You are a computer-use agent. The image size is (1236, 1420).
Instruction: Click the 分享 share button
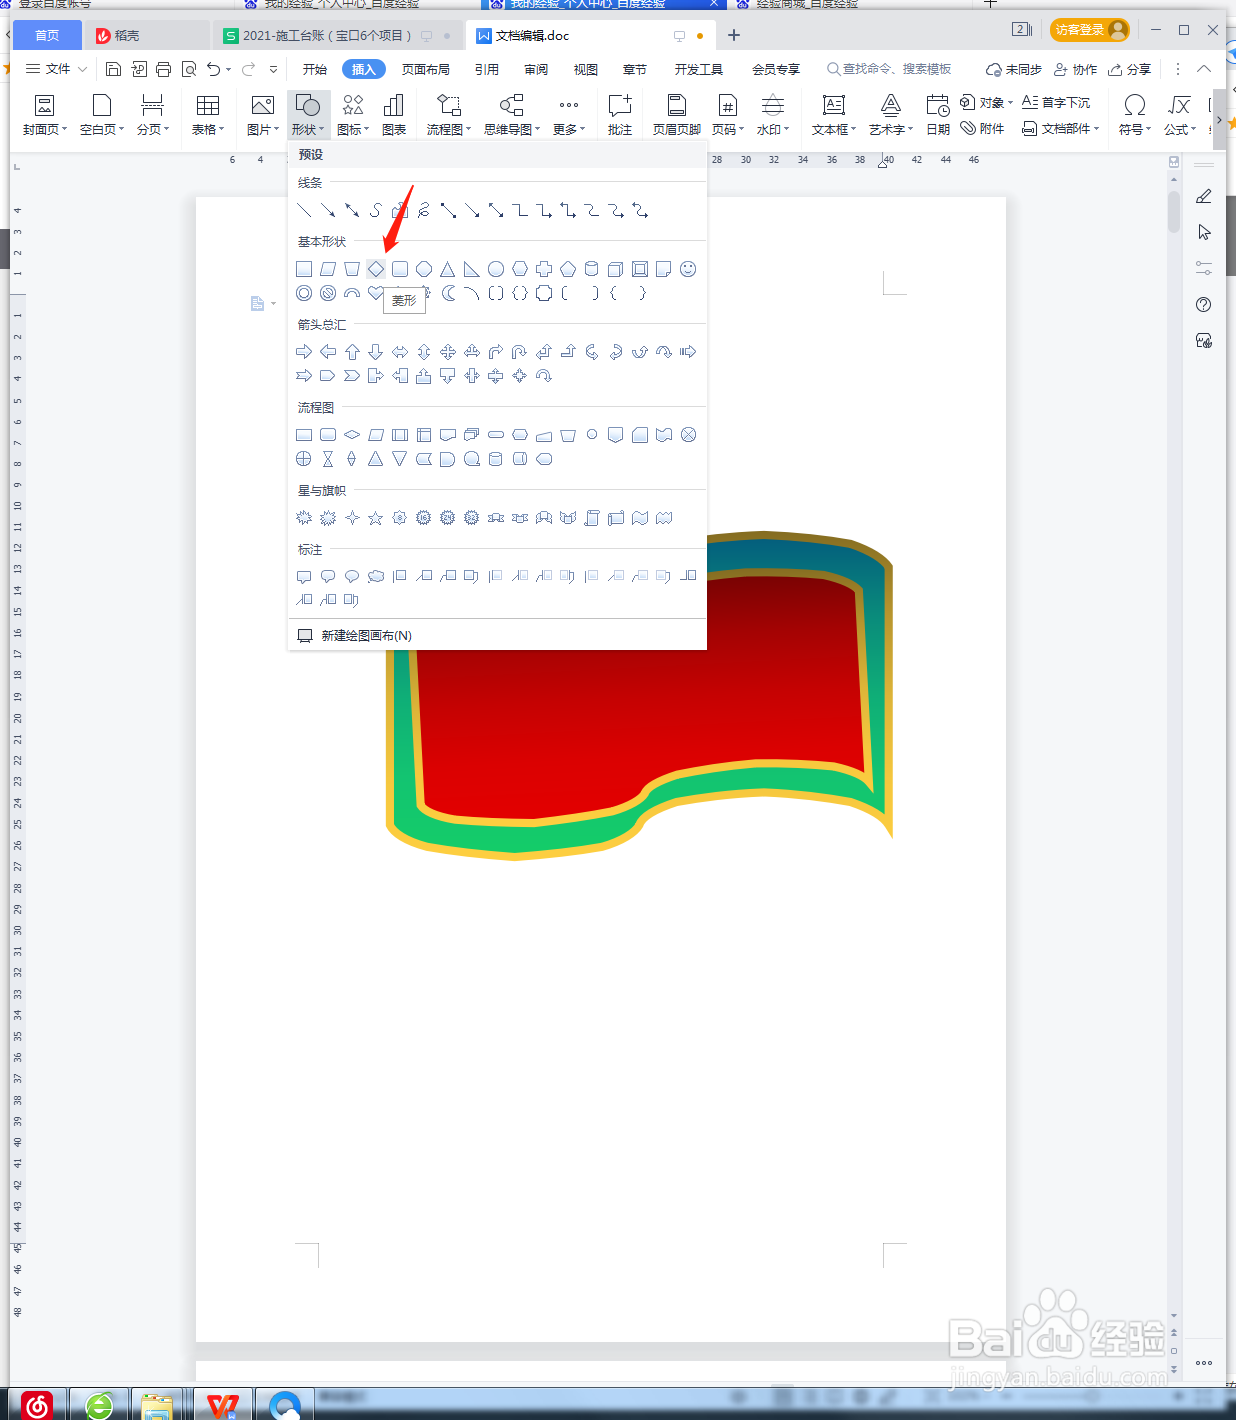click(x=1129, y=69)
